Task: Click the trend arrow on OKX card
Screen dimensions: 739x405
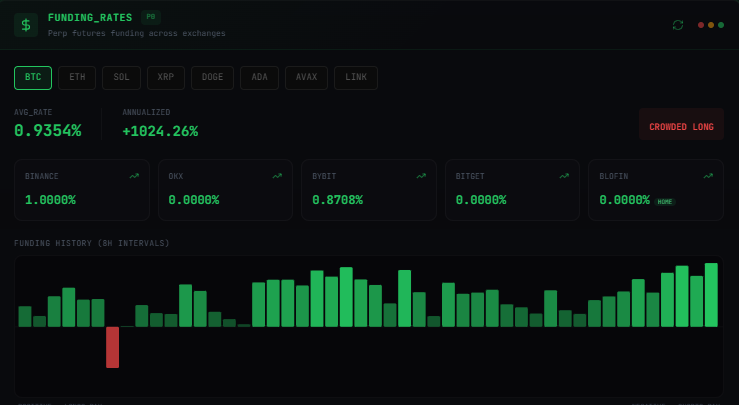Action: 277,176
